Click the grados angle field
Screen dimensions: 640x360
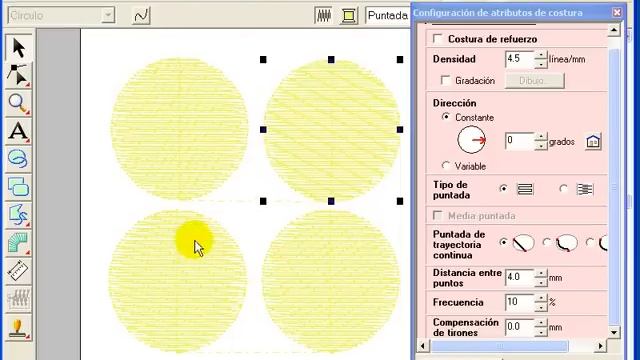(519, 141)
